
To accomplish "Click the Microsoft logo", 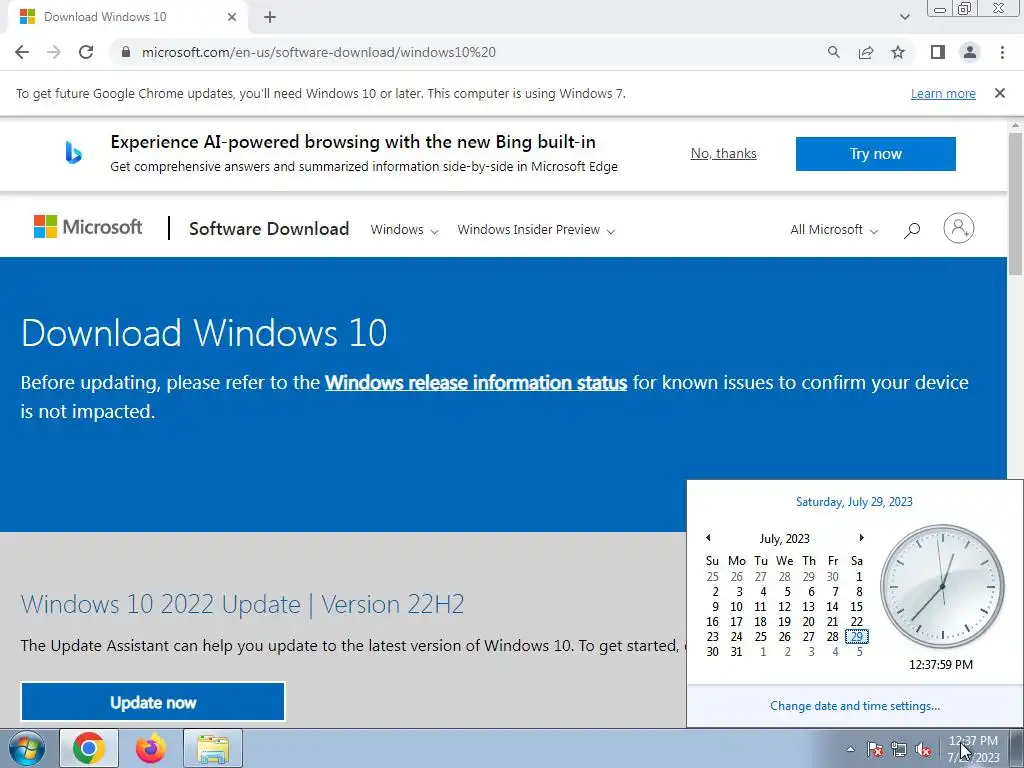I will pos(88,227).
